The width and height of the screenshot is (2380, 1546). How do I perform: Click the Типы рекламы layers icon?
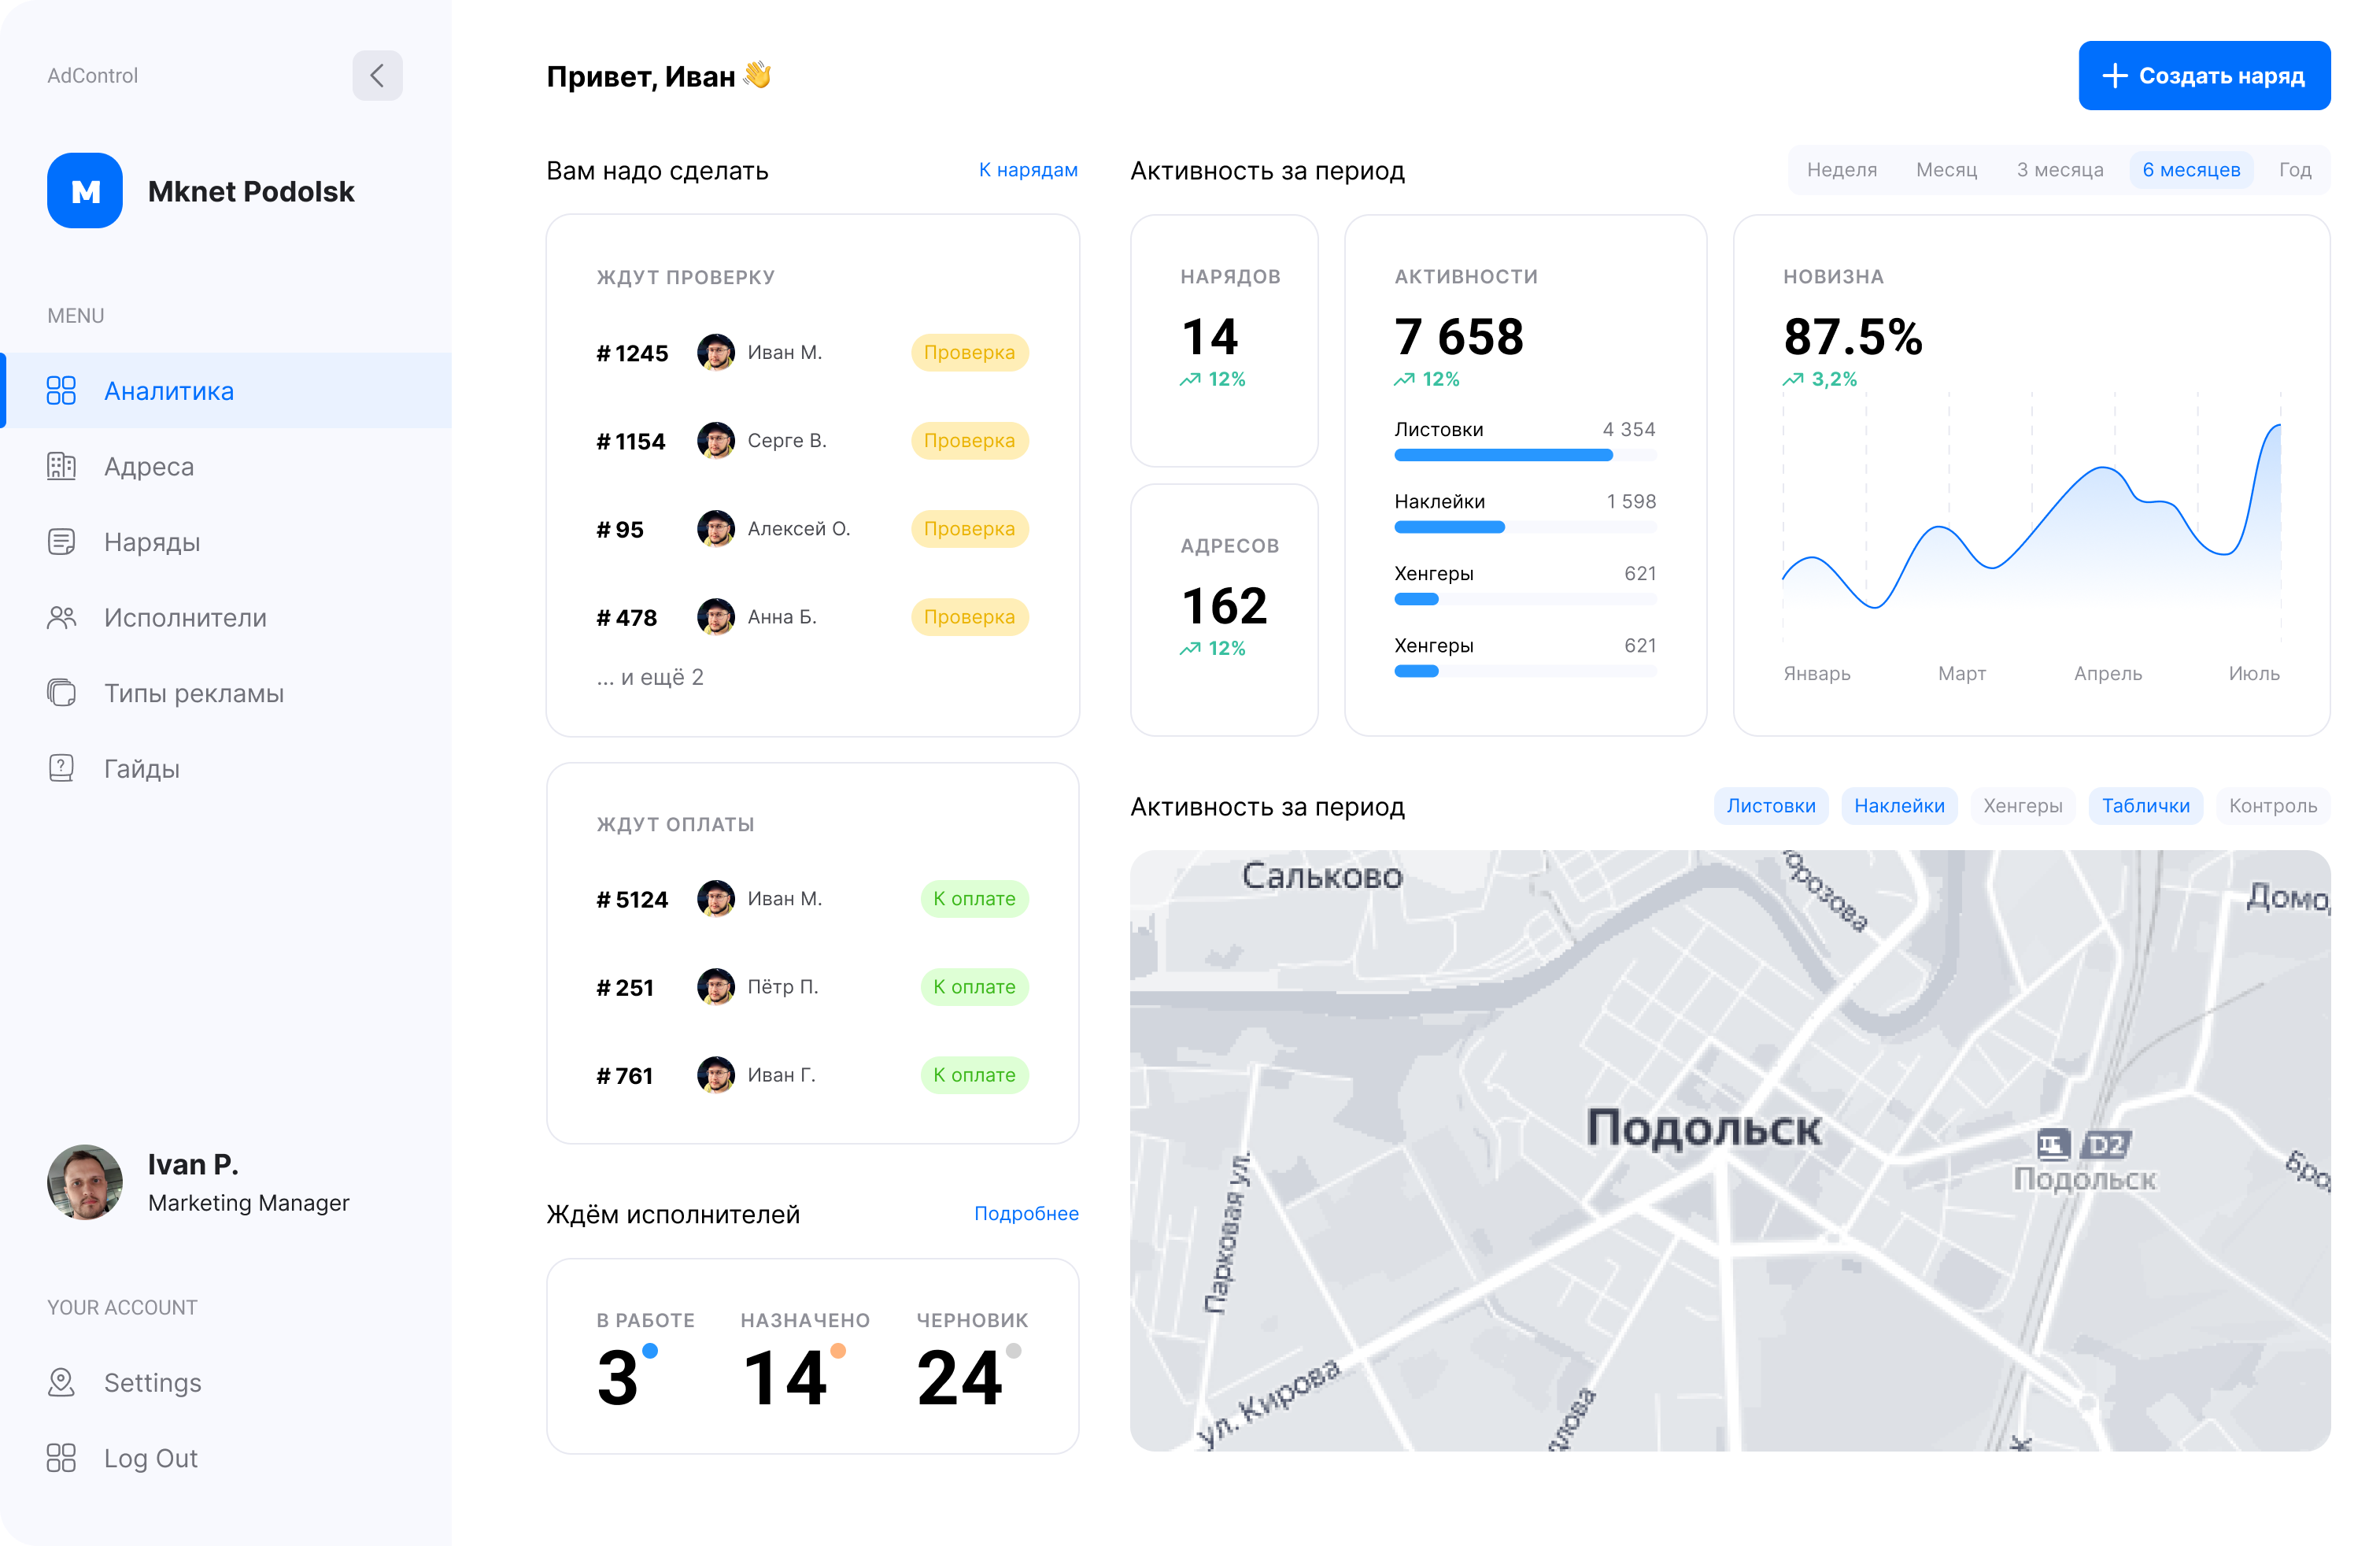click(61, 693)
